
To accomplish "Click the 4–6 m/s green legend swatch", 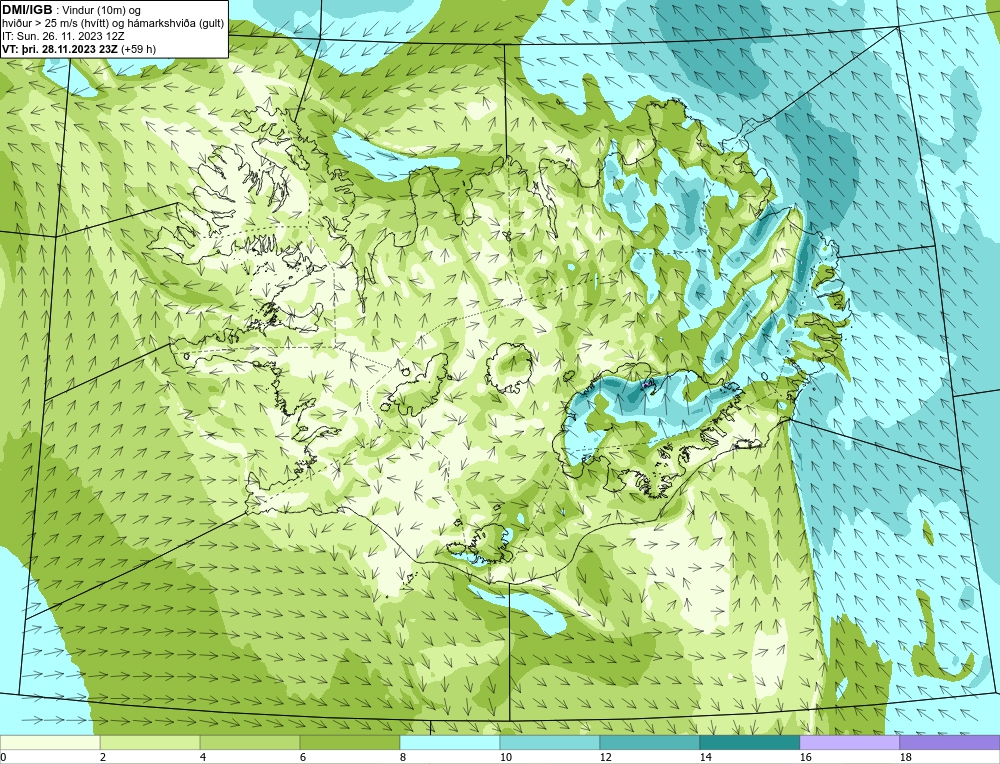I will tap(250, 743).
